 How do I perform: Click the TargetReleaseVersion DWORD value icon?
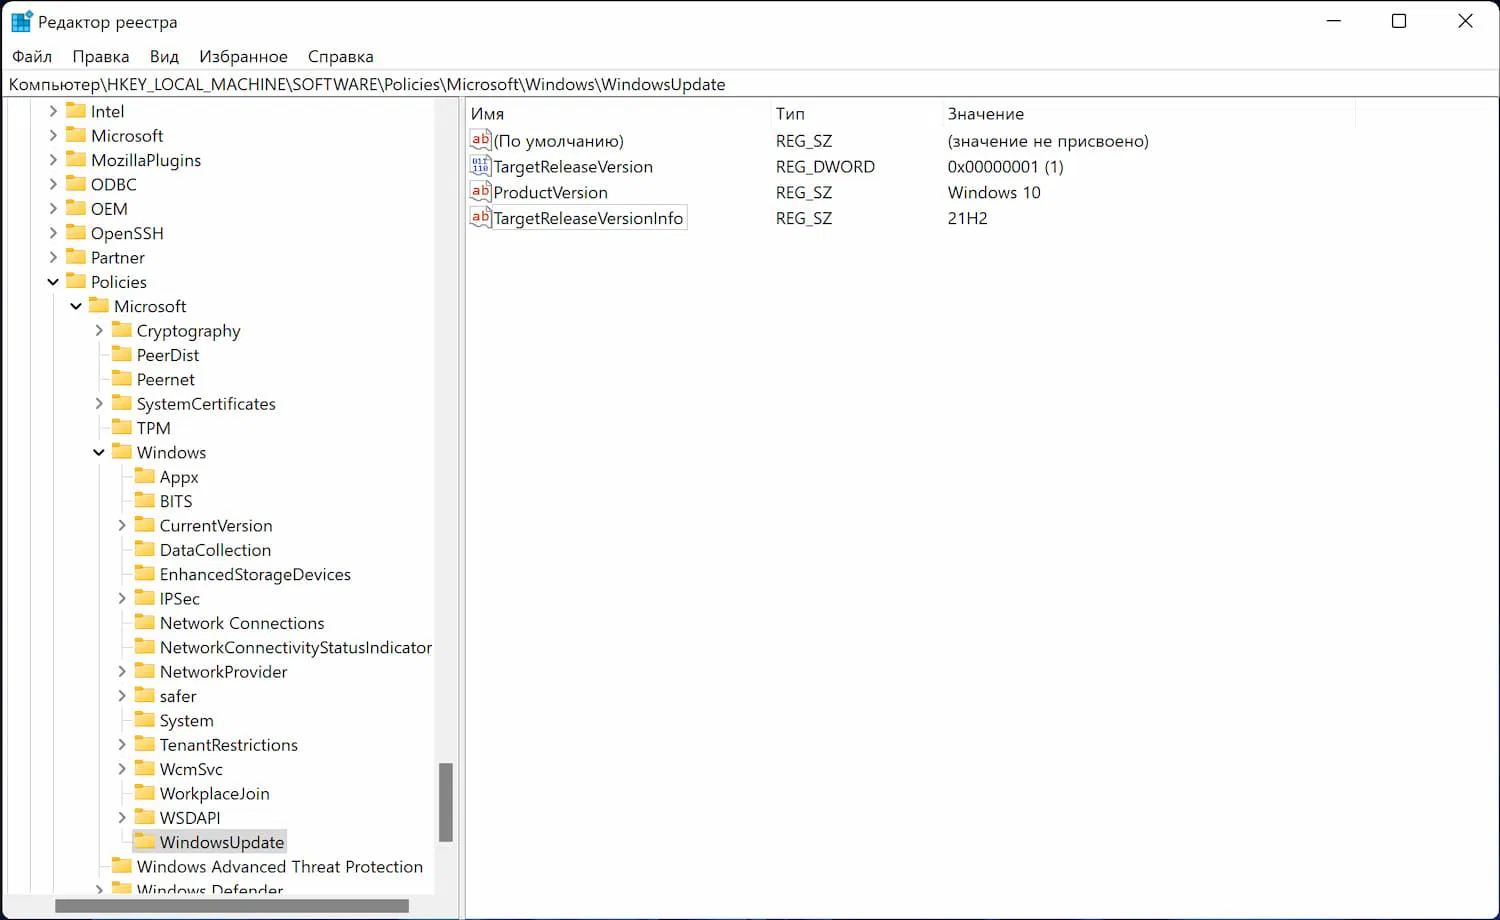pyautogui.click(x=480, y=166)
